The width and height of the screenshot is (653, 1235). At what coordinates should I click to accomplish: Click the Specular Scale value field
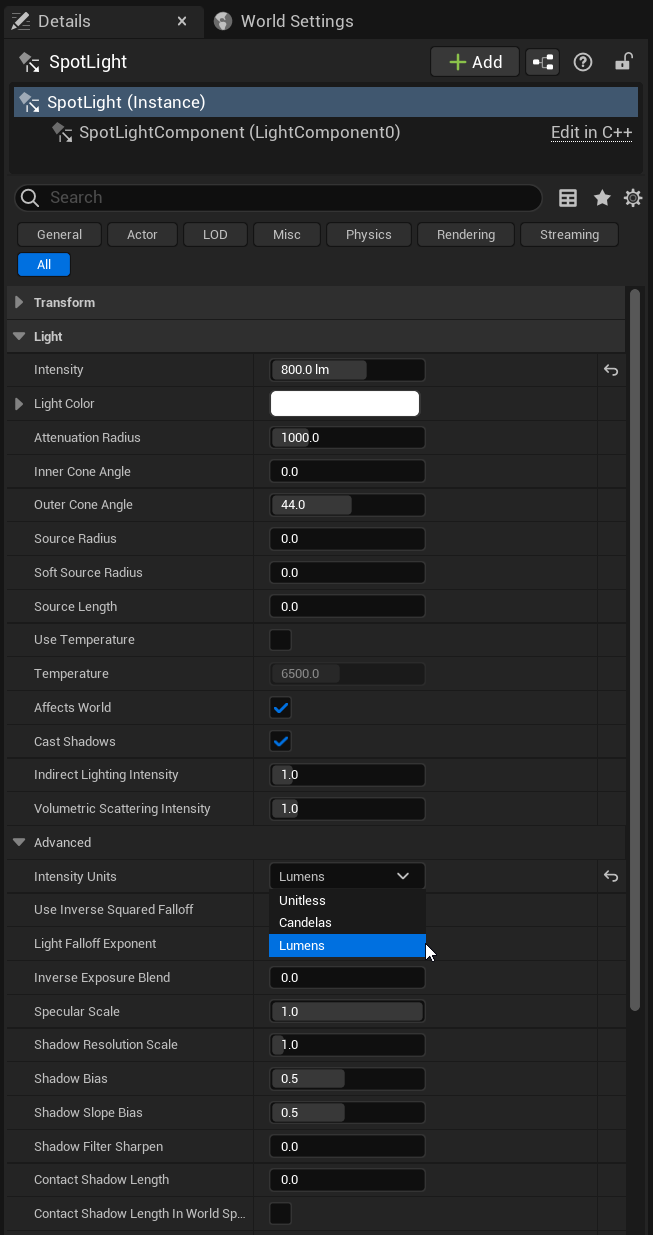[x=348, y=1012]
